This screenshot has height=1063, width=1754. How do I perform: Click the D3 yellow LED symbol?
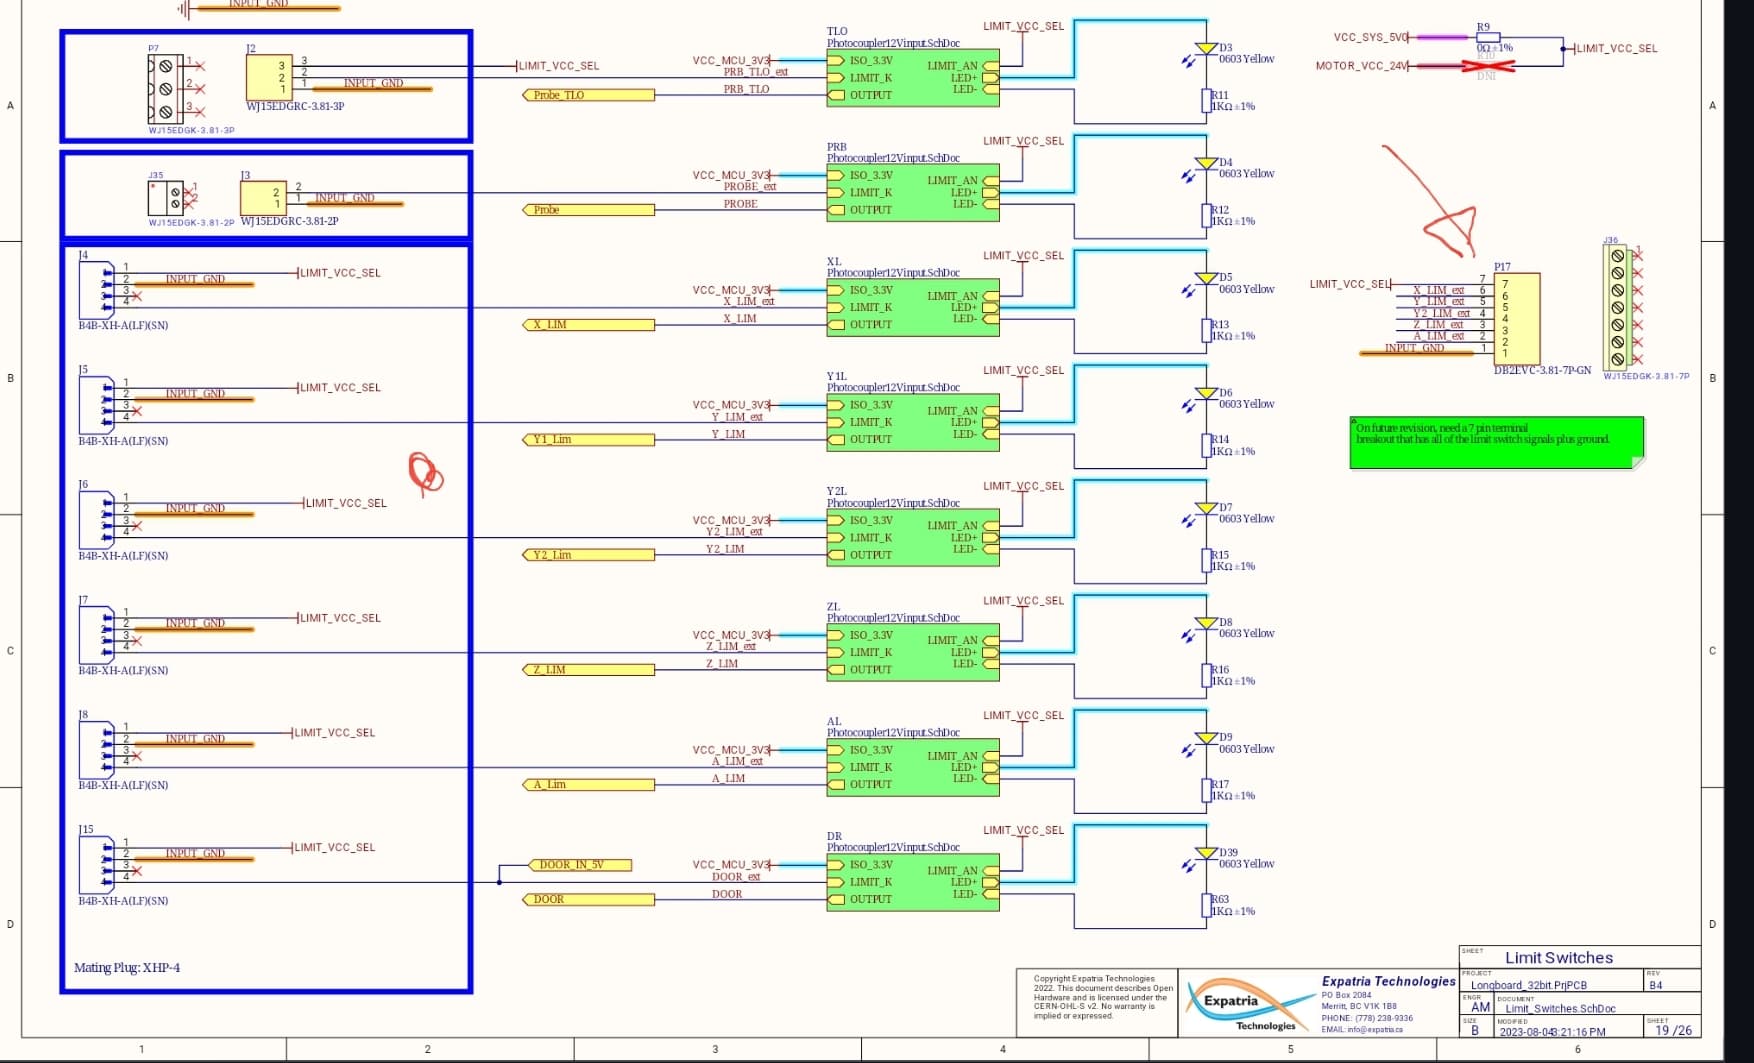(1206, 50)
